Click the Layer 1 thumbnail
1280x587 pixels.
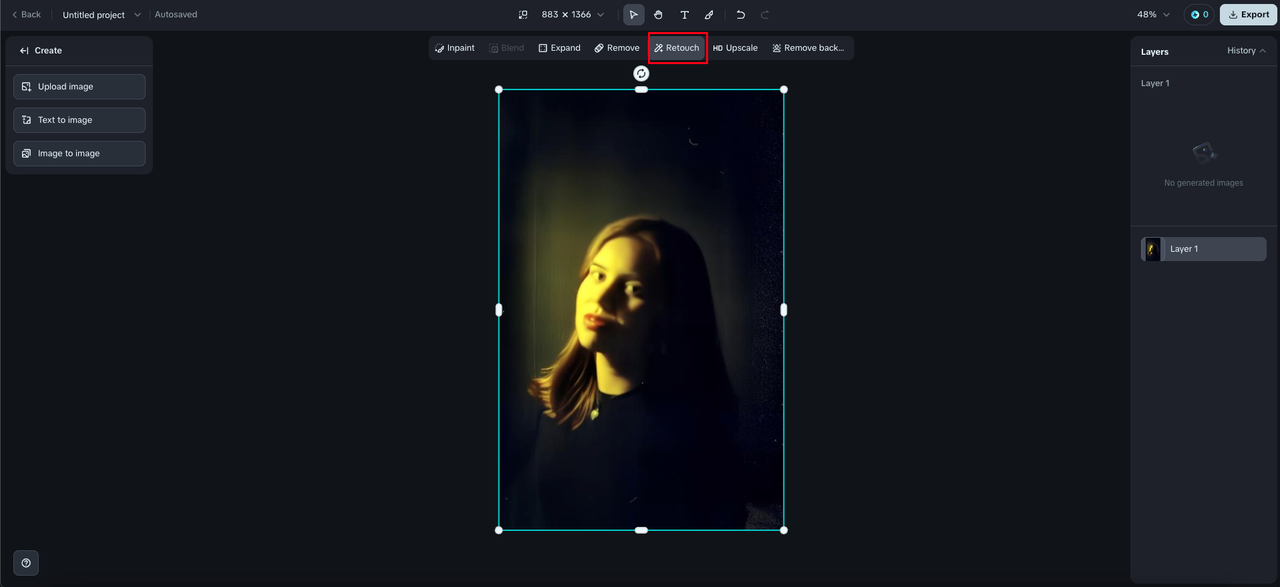coord(1153,249)
